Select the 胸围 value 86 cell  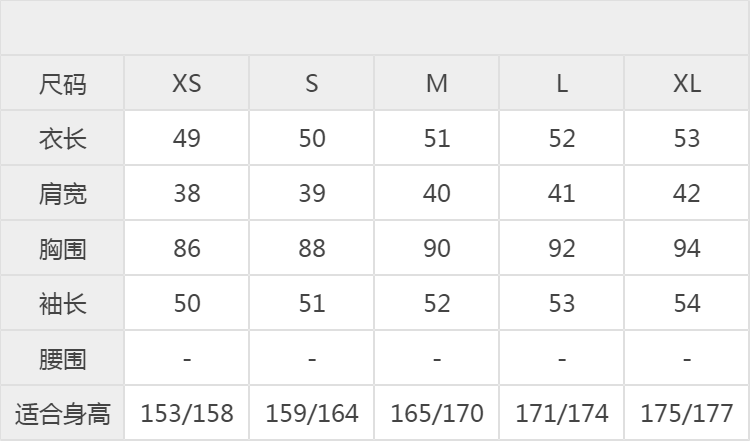[187, 248]
